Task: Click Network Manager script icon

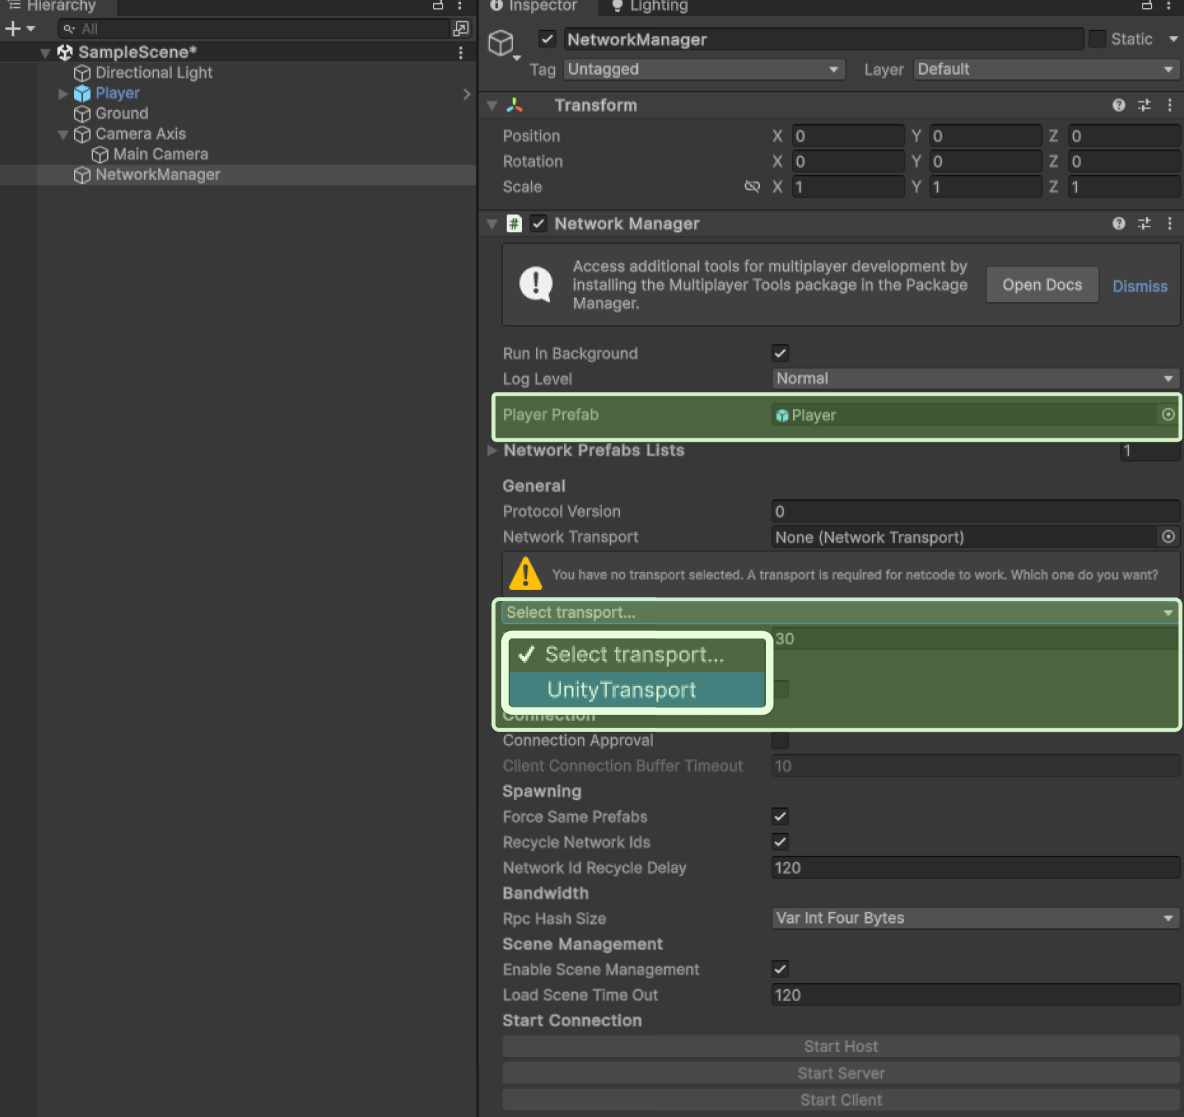Action: tap(514, 224)
